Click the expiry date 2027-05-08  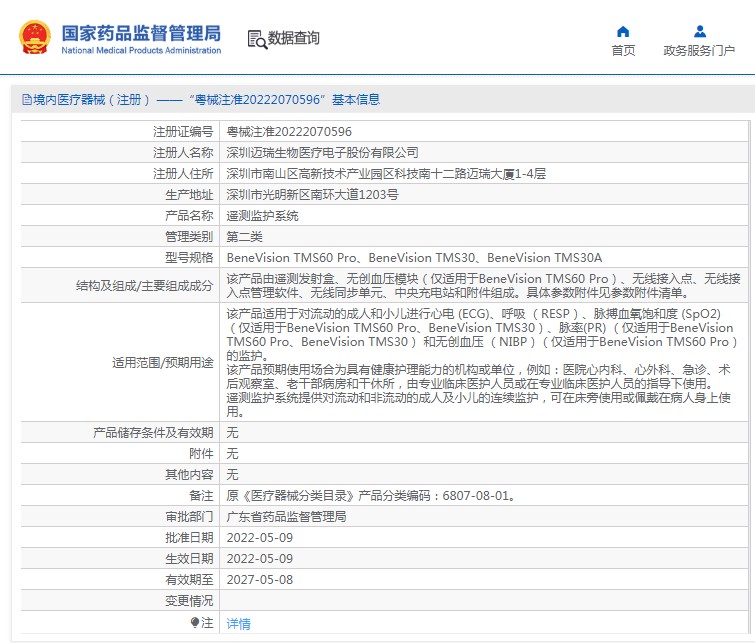pyautogui.click(x=260, y=579)
